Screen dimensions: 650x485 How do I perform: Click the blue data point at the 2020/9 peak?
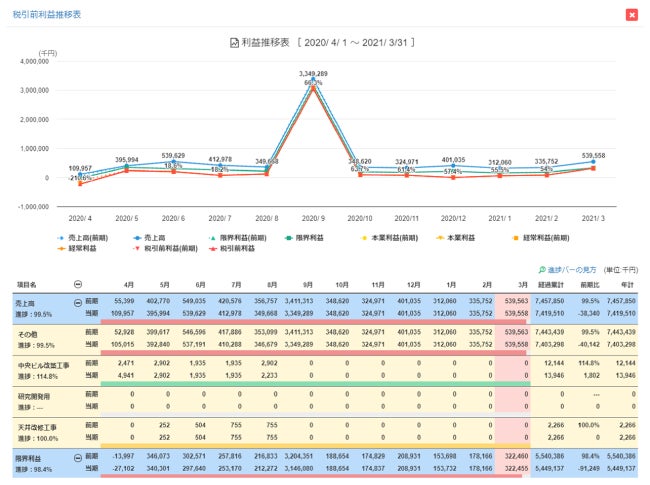click(x=313, y=79)
